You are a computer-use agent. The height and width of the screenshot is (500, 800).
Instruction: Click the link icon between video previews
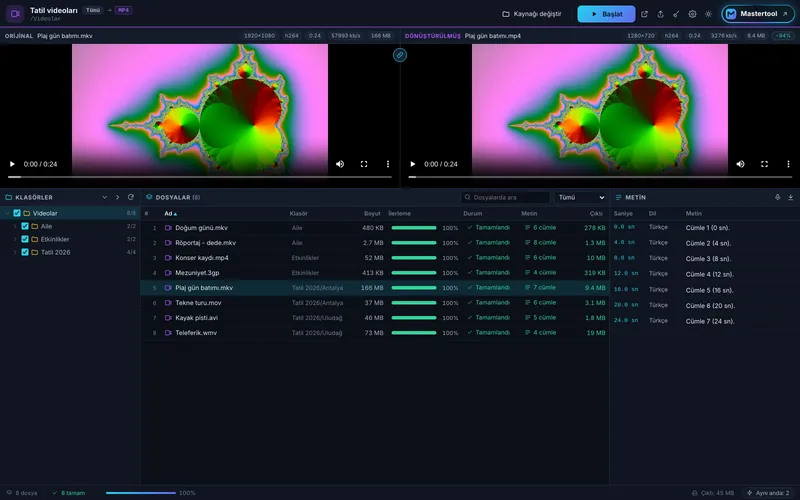(x=400, y=55)
